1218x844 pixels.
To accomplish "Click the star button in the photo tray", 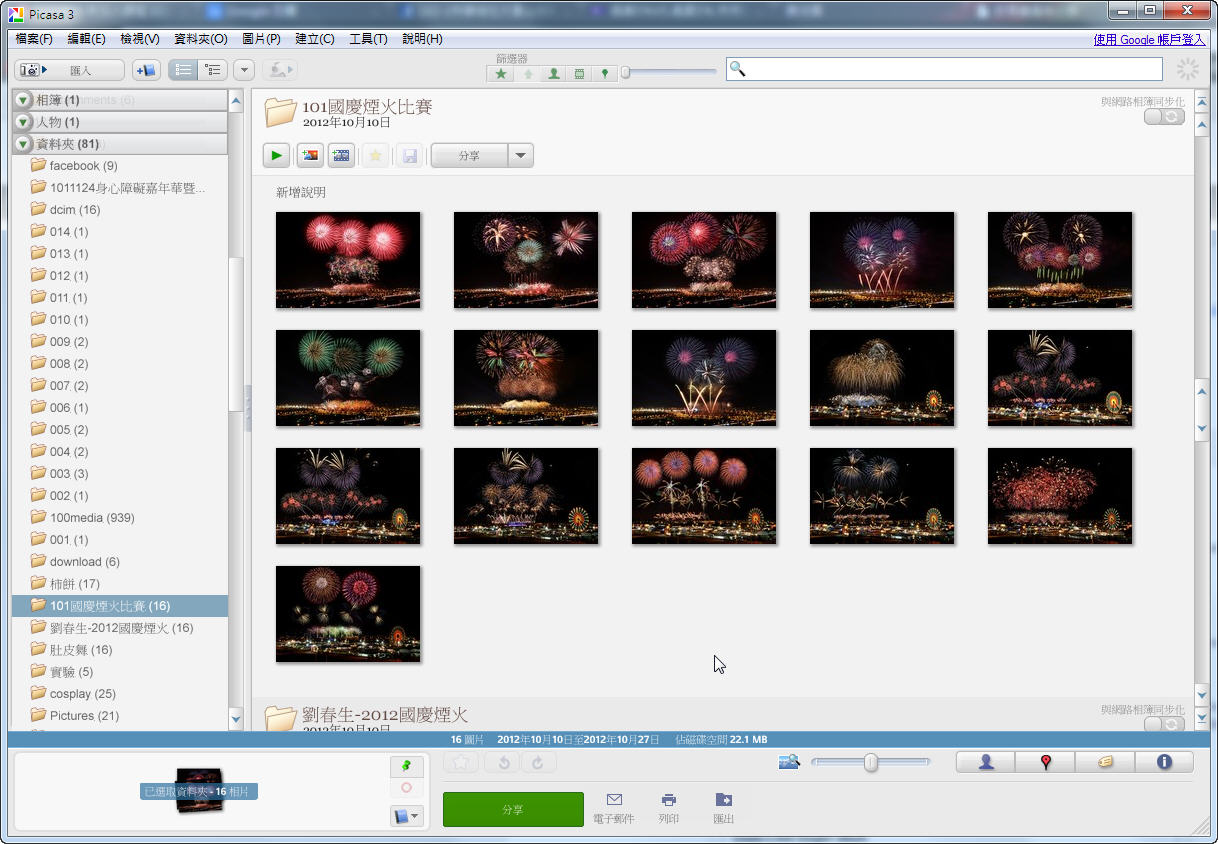I will (461, 762).
